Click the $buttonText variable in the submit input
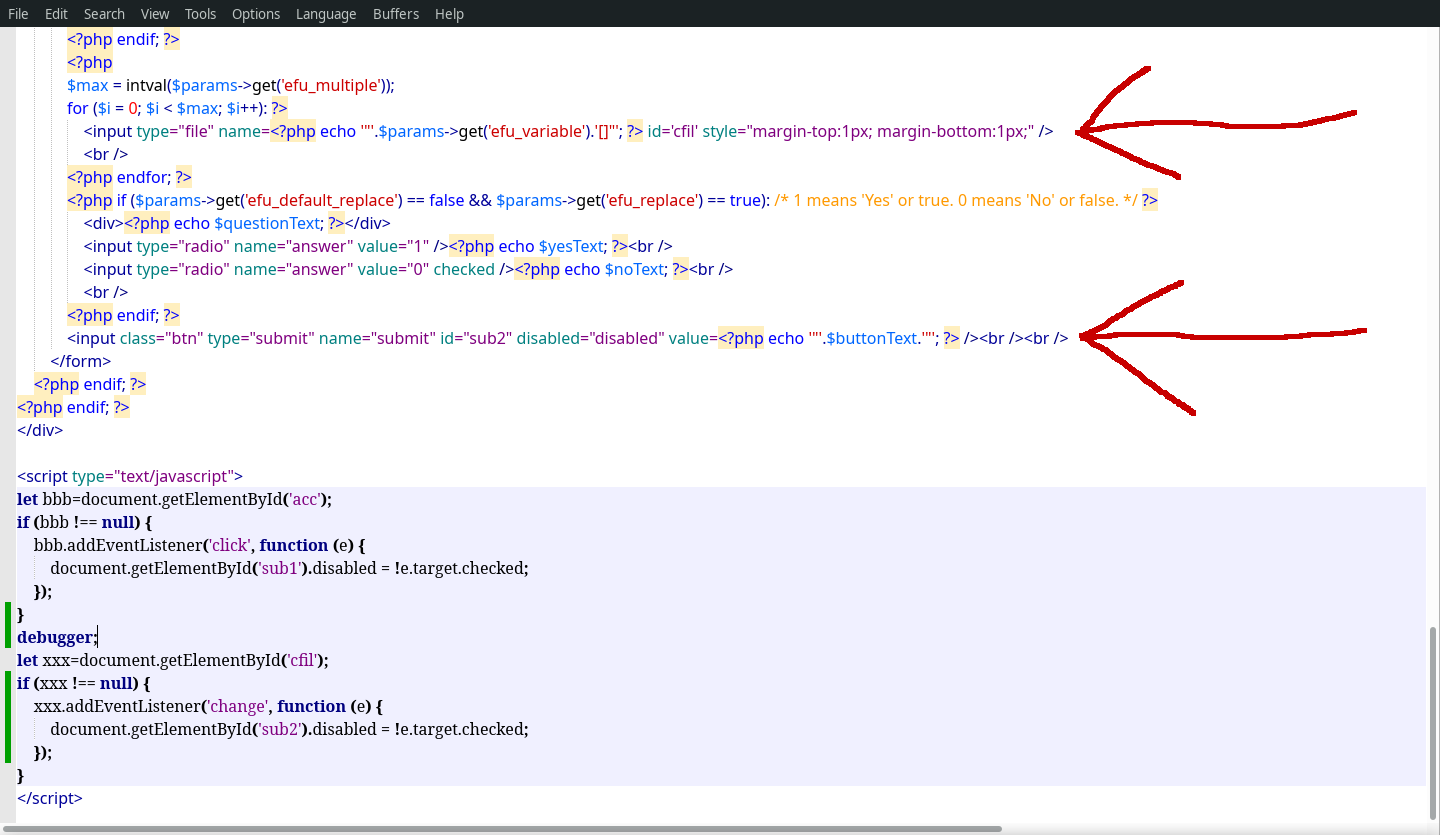Screen dimensions: 1440x835 click(873, 338)
